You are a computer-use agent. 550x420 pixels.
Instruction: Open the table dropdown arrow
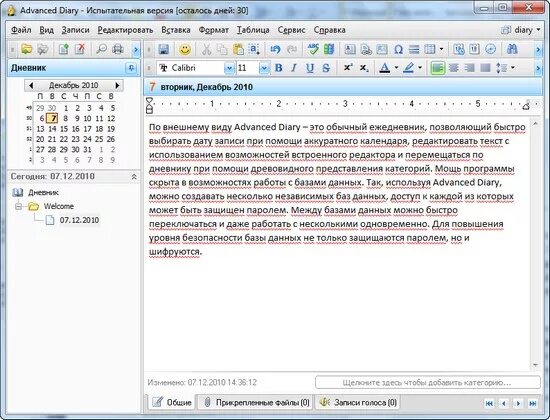pyautogui.click(x=442, y=49)
